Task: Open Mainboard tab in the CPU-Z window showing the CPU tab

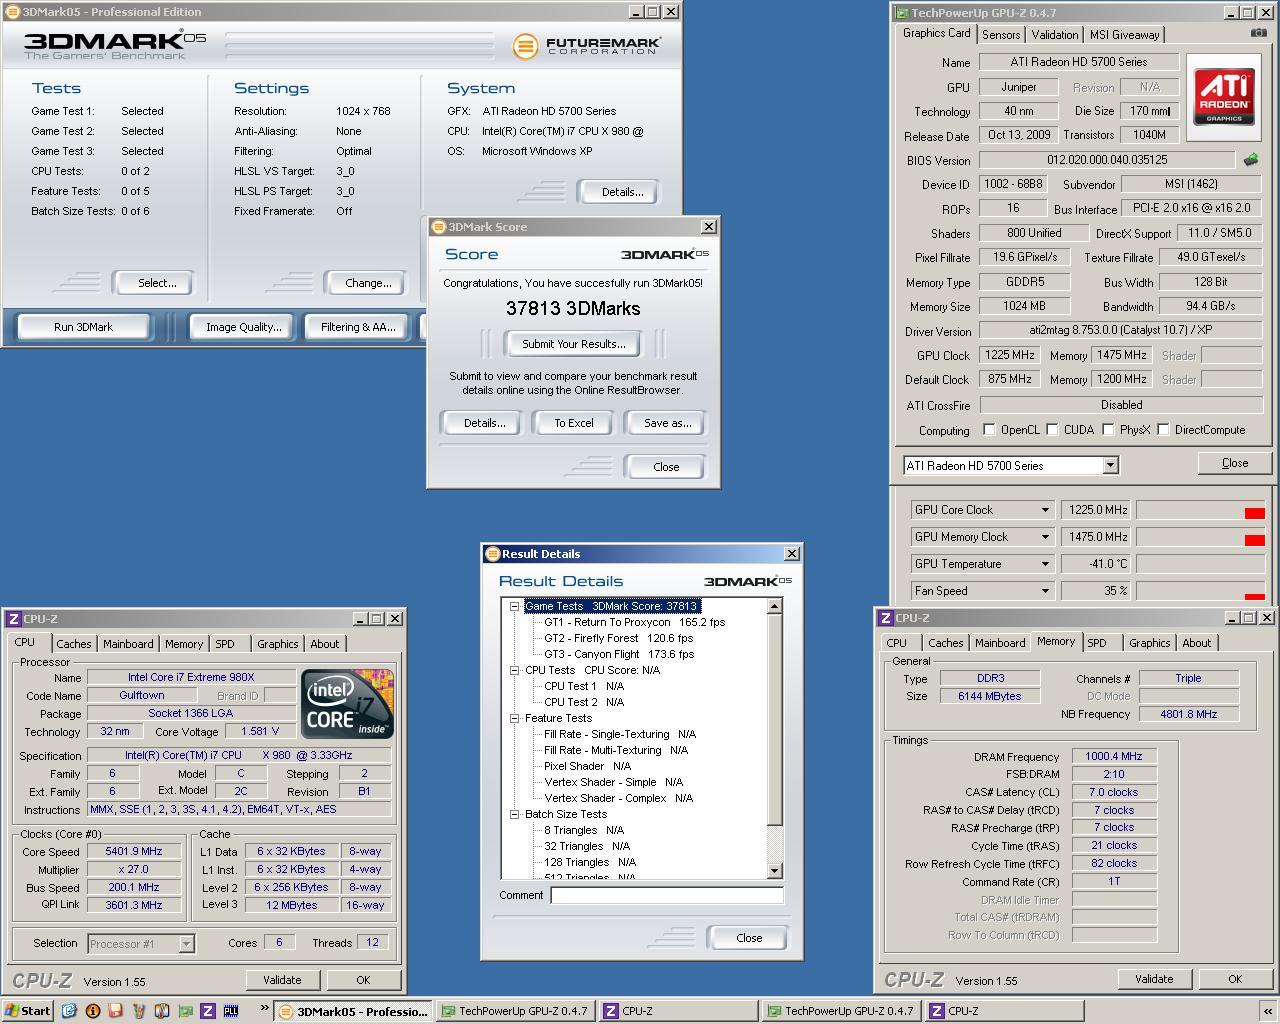Action: (x=128, y=644)
